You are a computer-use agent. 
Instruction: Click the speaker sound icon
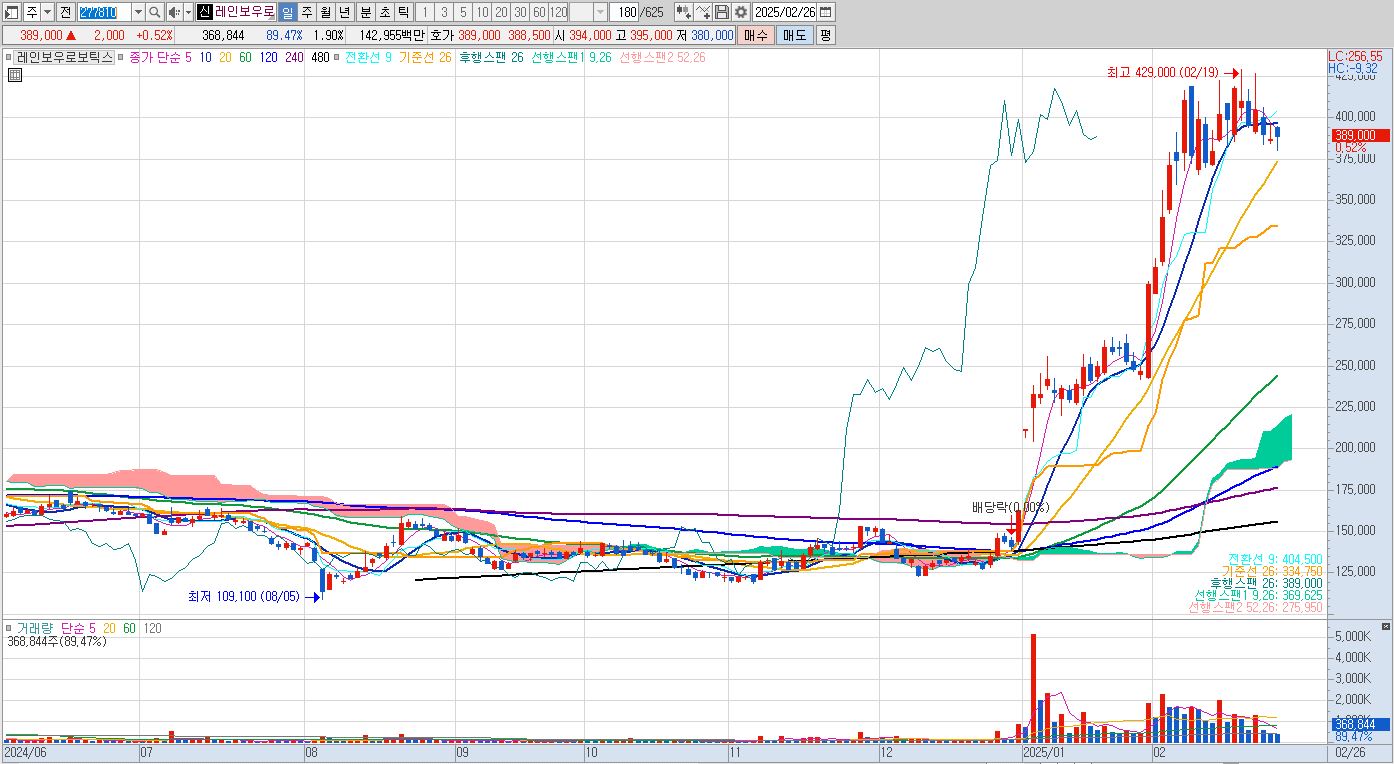point(174,12)
